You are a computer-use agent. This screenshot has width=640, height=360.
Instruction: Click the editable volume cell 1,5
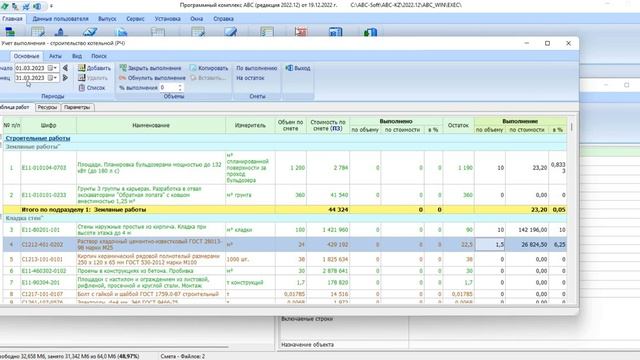pos(490,244)
